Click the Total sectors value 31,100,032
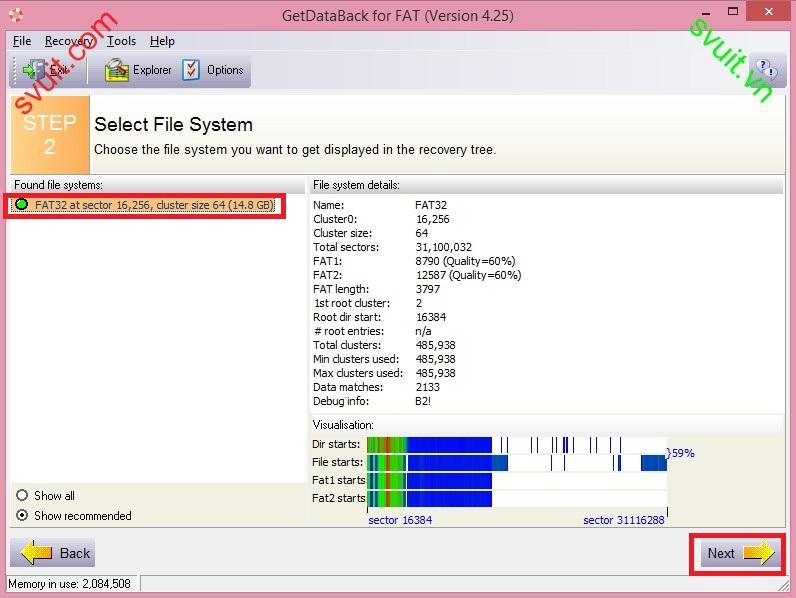 tap(443, 247)
